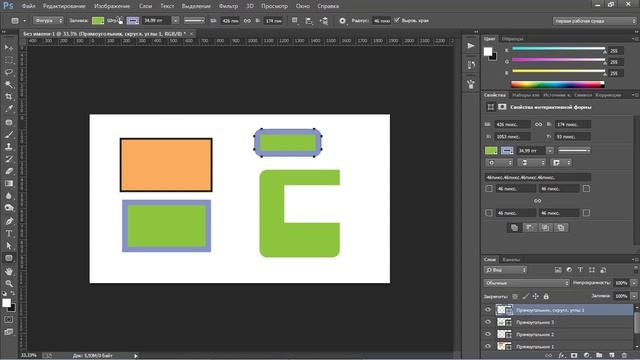Screen dimensions: 640x360
Task: Select the Eyedropper tool
Action: click(9, 109)
